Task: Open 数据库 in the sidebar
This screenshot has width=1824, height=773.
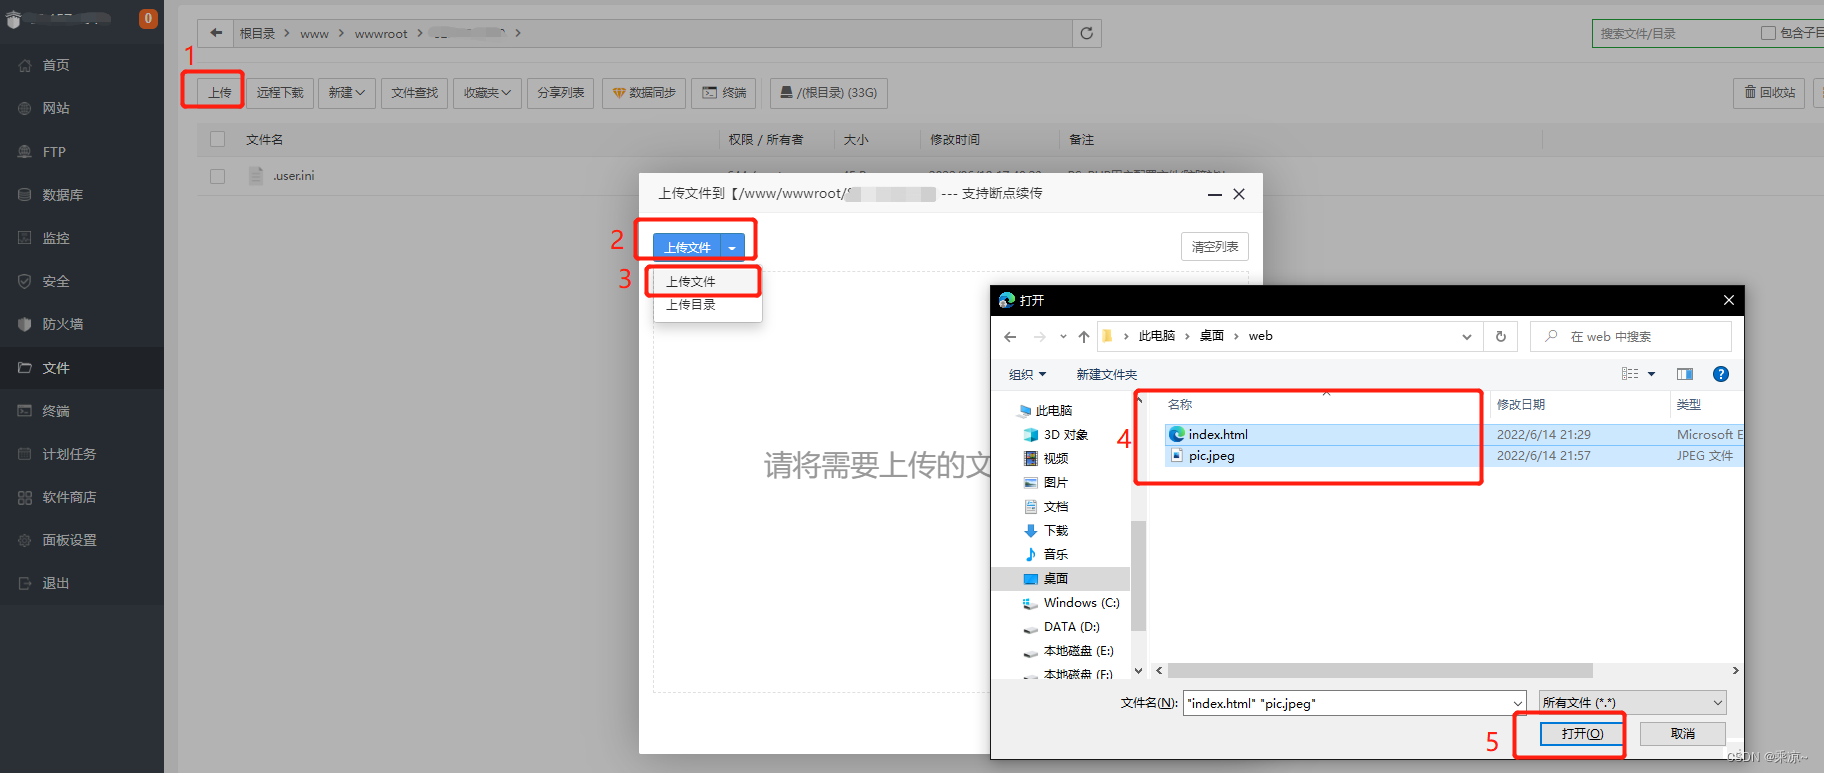Action: (62, 195)
